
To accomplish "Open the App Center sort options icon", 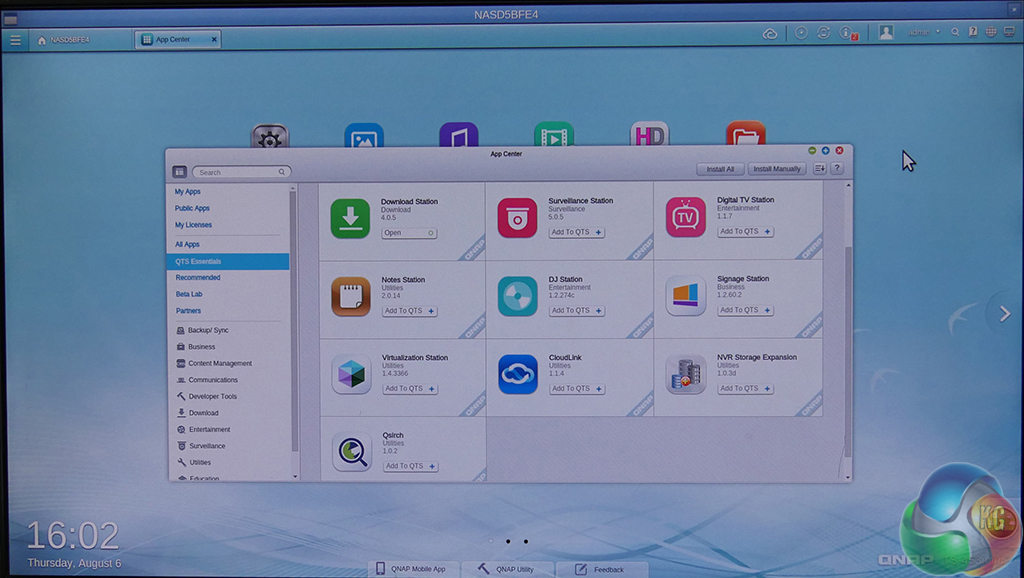I will click(x=820, y=169).
